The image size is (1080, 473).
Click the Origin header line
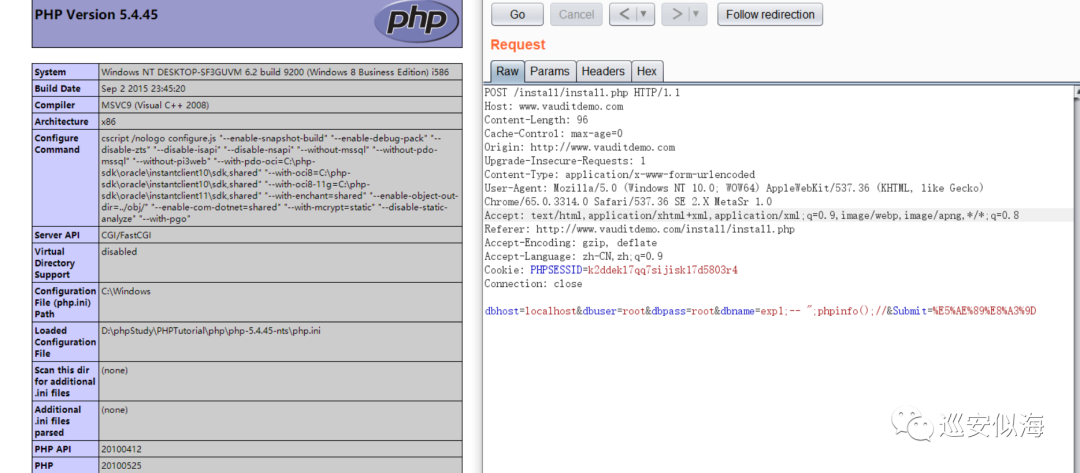click(x=579, y=147)
